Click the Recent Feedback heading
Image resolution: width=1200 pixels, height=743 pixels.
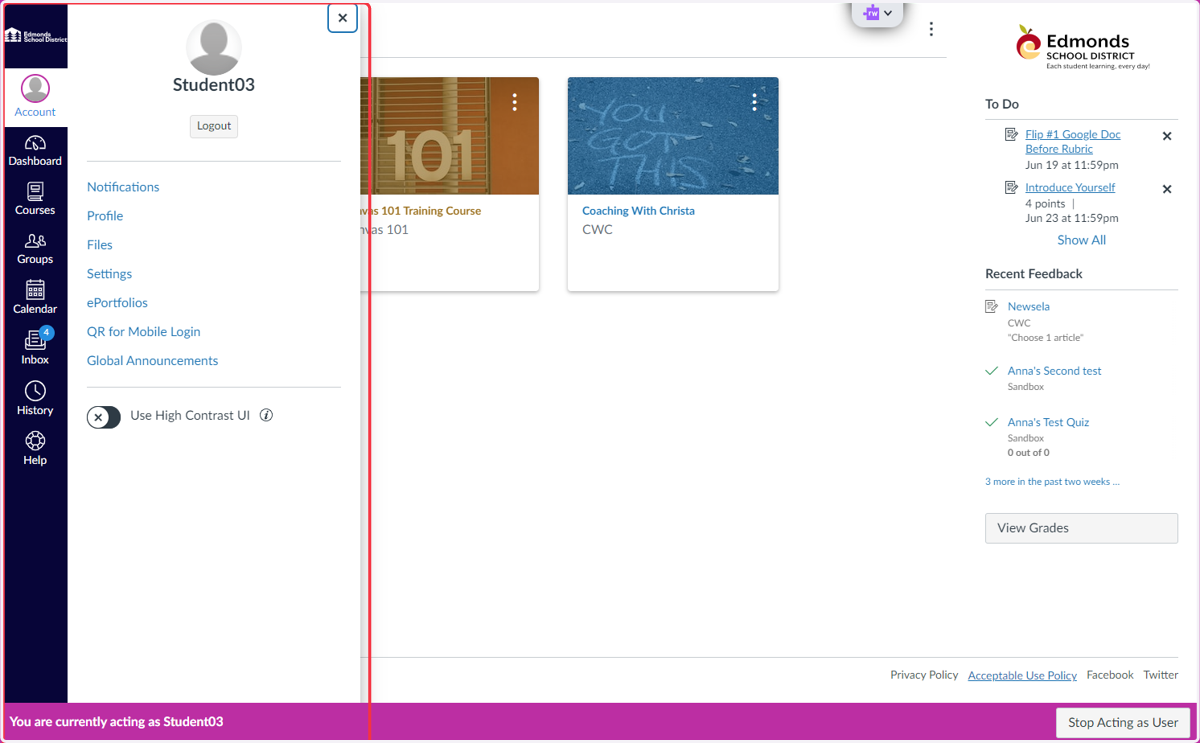pyautogui.click(x=1034, y=274)
